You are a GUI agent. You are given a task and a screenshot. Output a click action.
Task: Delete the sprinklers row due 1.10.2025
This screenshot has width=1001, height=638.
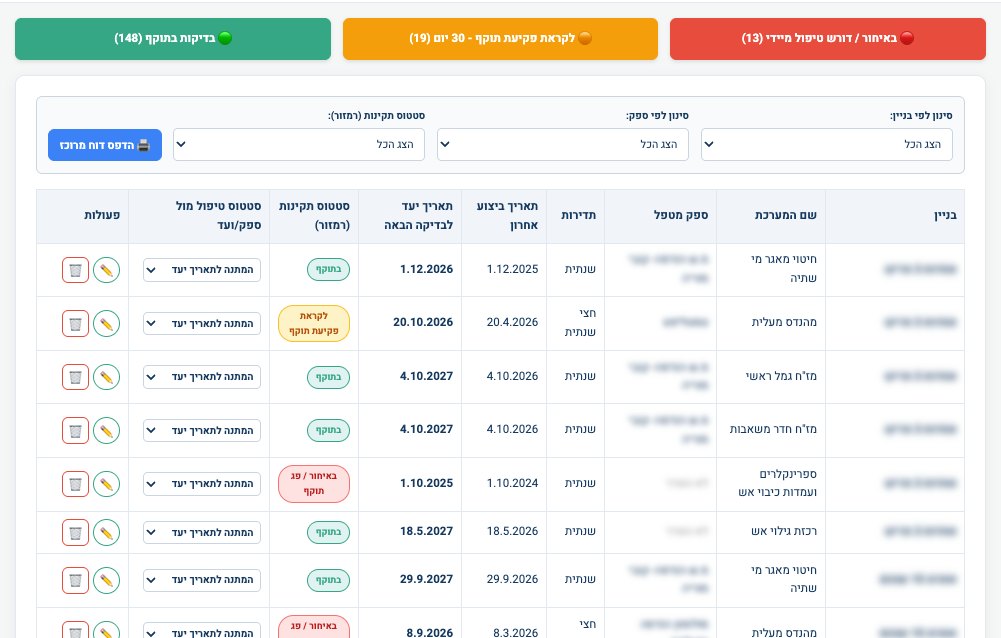click(x=75, y=484)
